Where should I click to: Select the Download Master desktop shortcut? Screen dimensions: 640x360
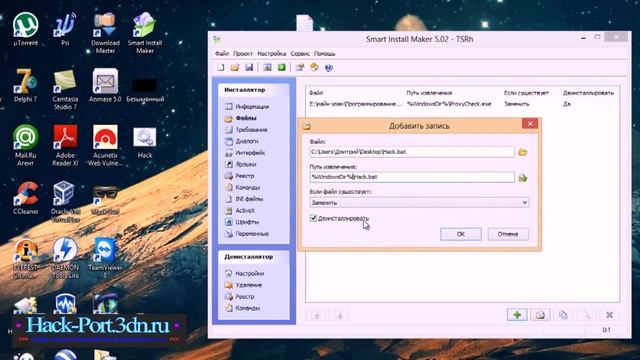coord(105,33)
